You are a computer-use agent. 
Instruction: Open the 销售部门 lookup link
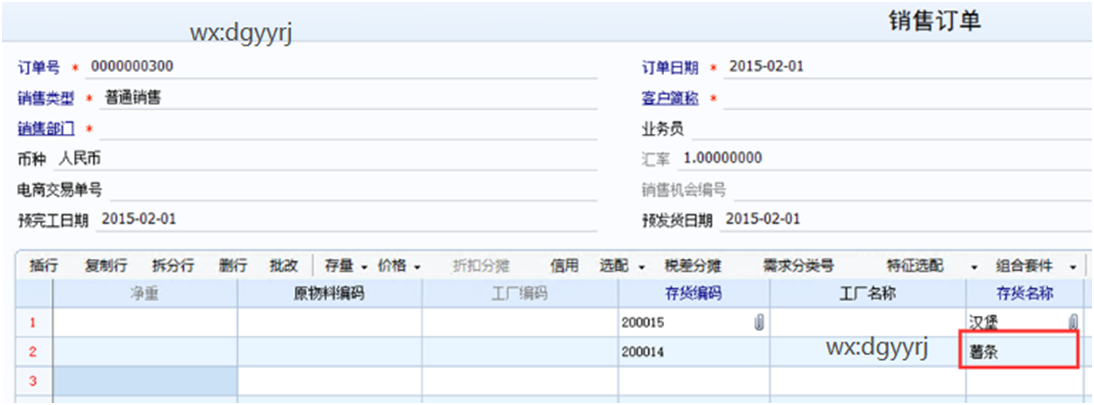(x=45, y=129)
